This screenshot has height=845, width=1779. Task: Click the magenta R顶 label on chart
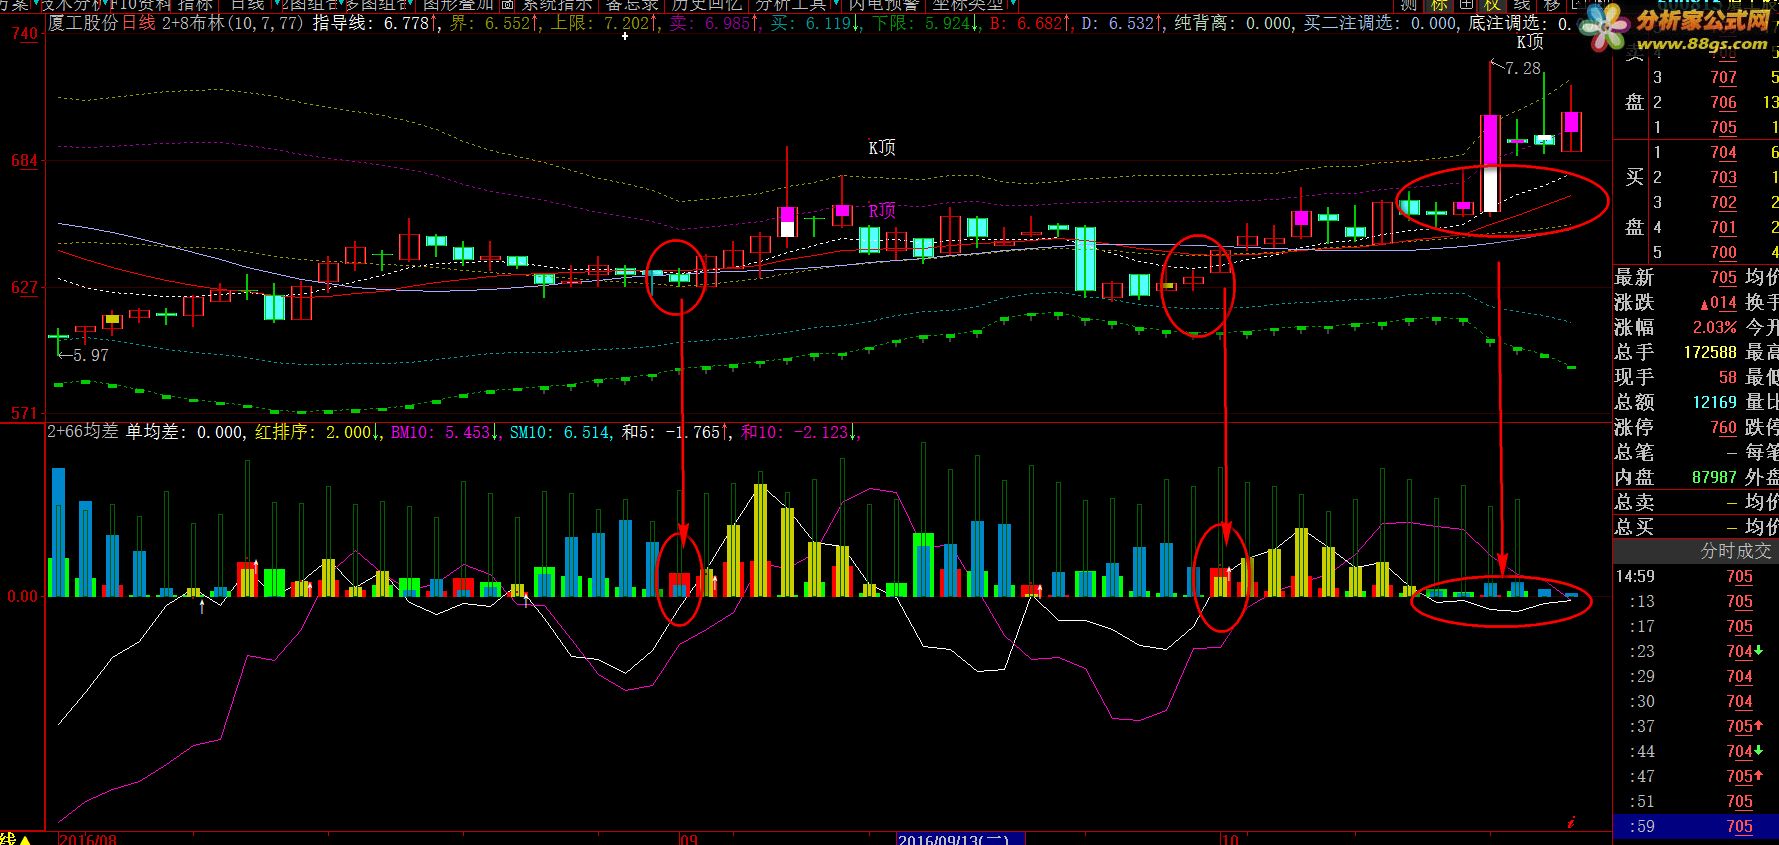click(882, 211)
